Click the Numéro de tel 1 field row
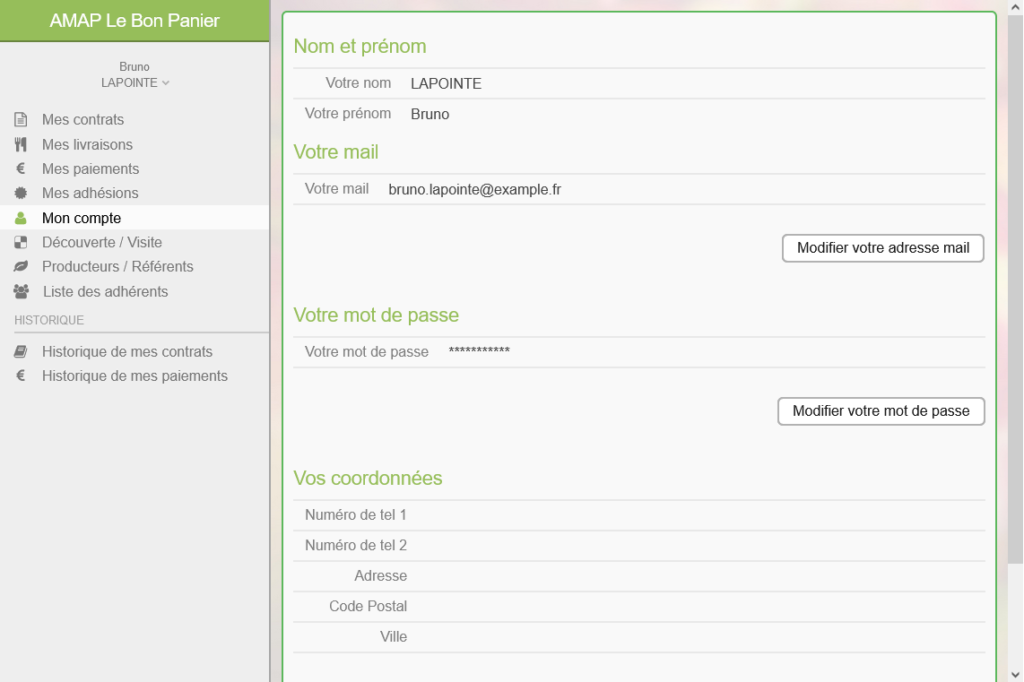1024x682 pixels. click(x=639, y=515)
